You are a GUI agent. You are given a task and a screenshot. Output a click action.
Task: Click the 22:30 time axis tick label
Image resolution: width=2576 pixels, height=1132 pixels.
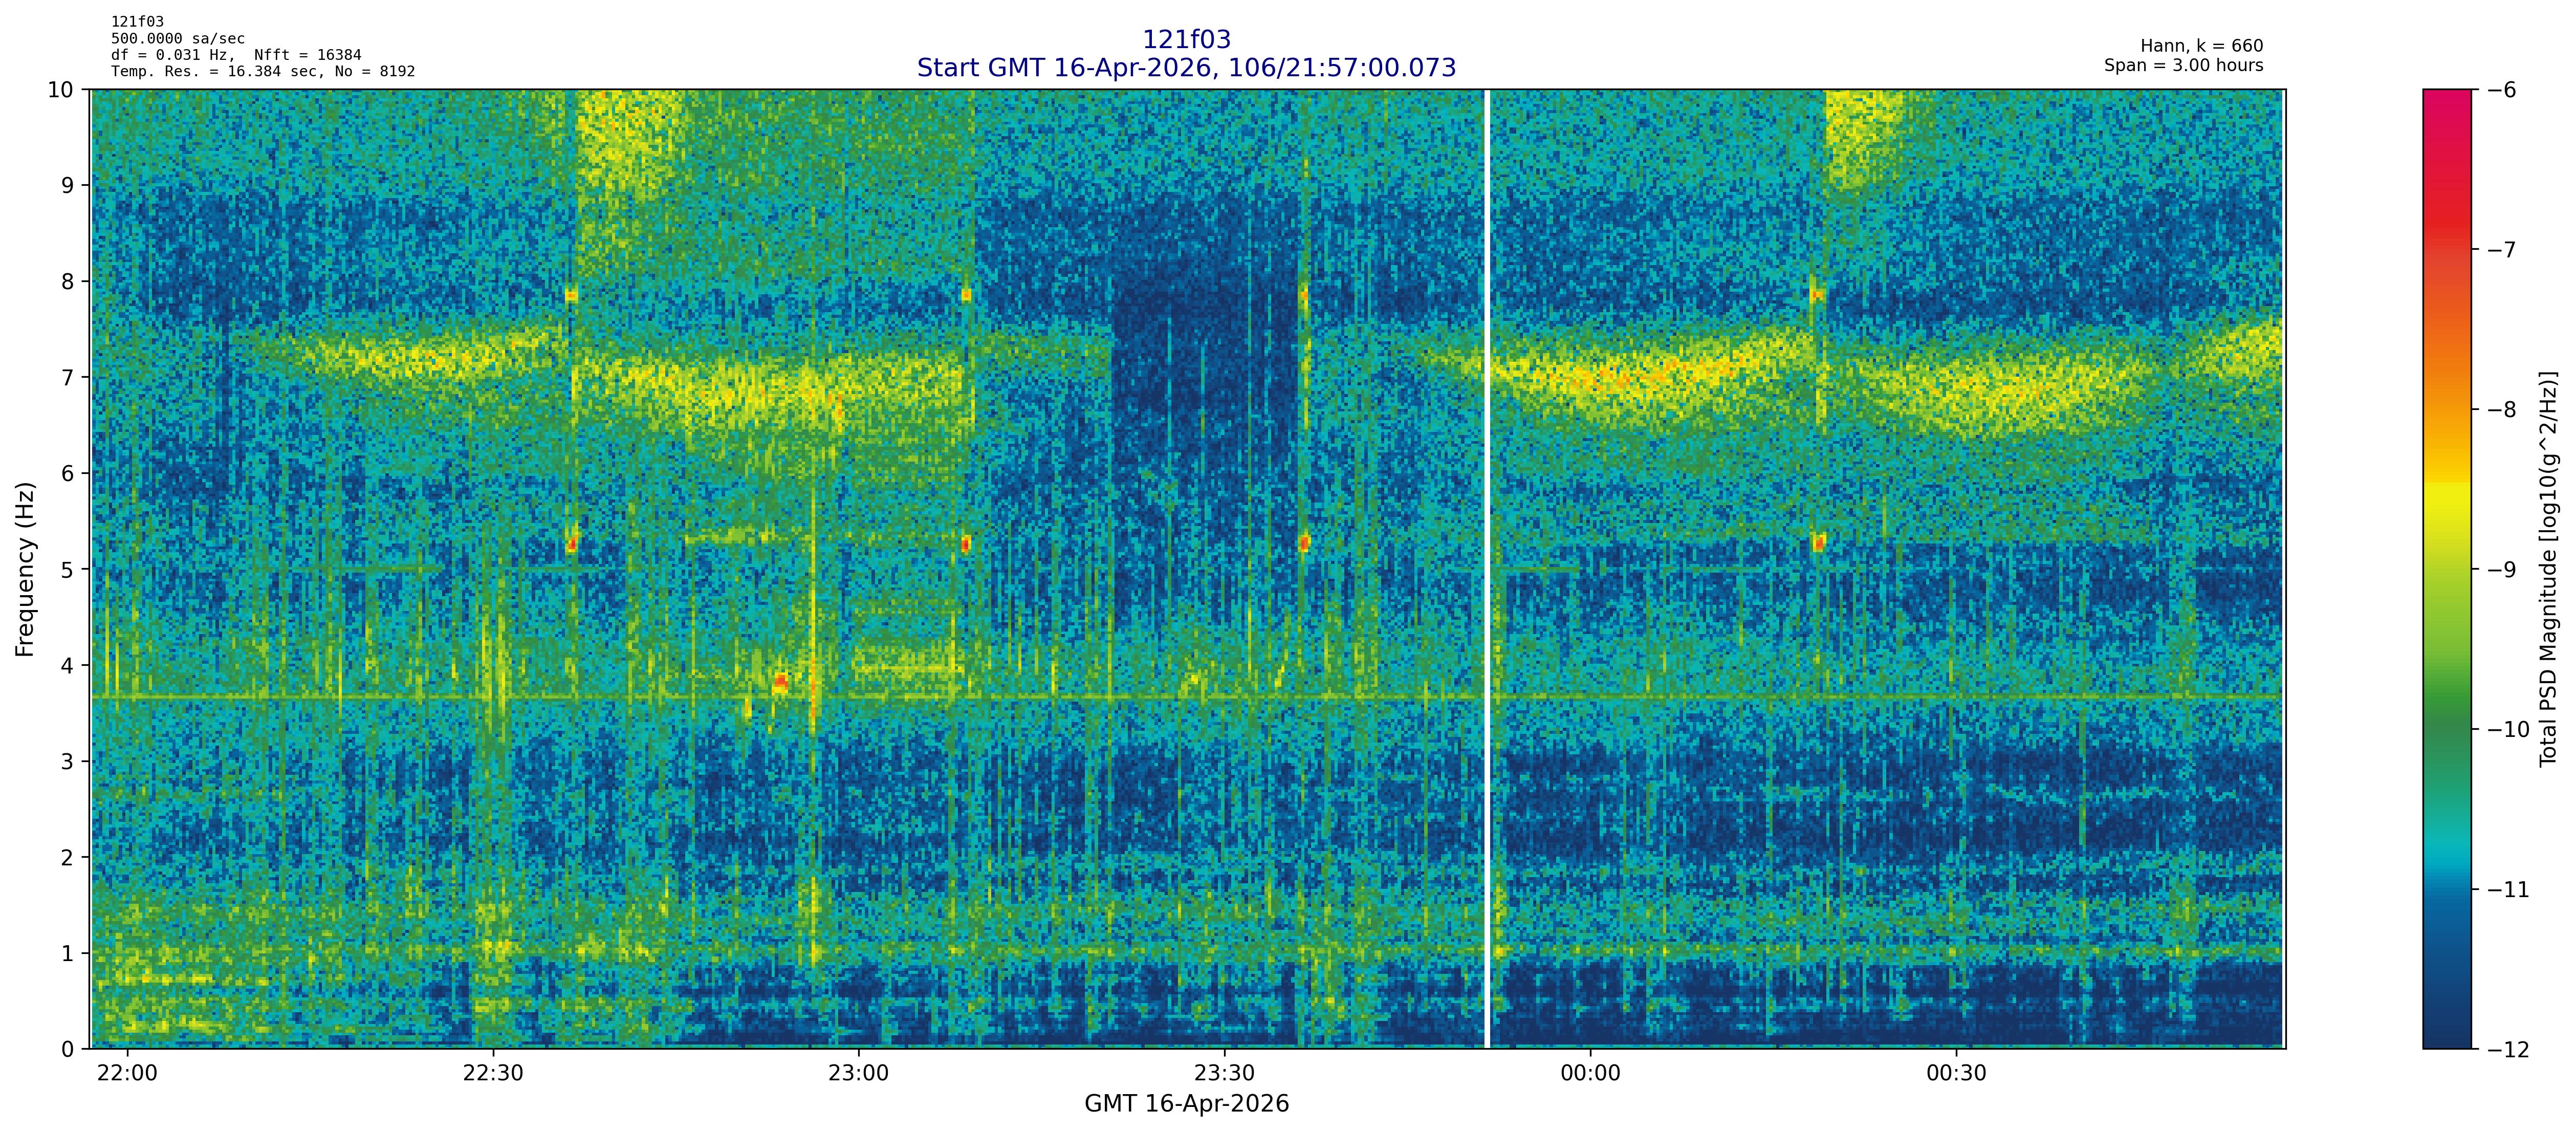(x=492, y=1074)
